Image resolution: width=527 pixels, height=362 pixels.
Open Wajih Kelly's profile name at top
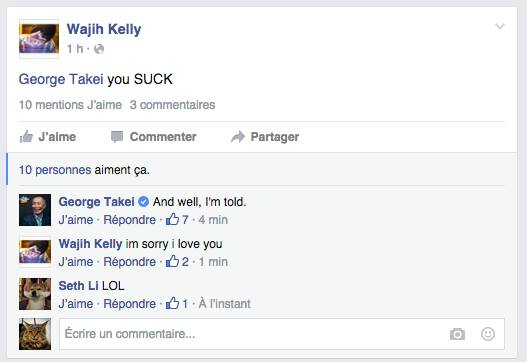104,29
